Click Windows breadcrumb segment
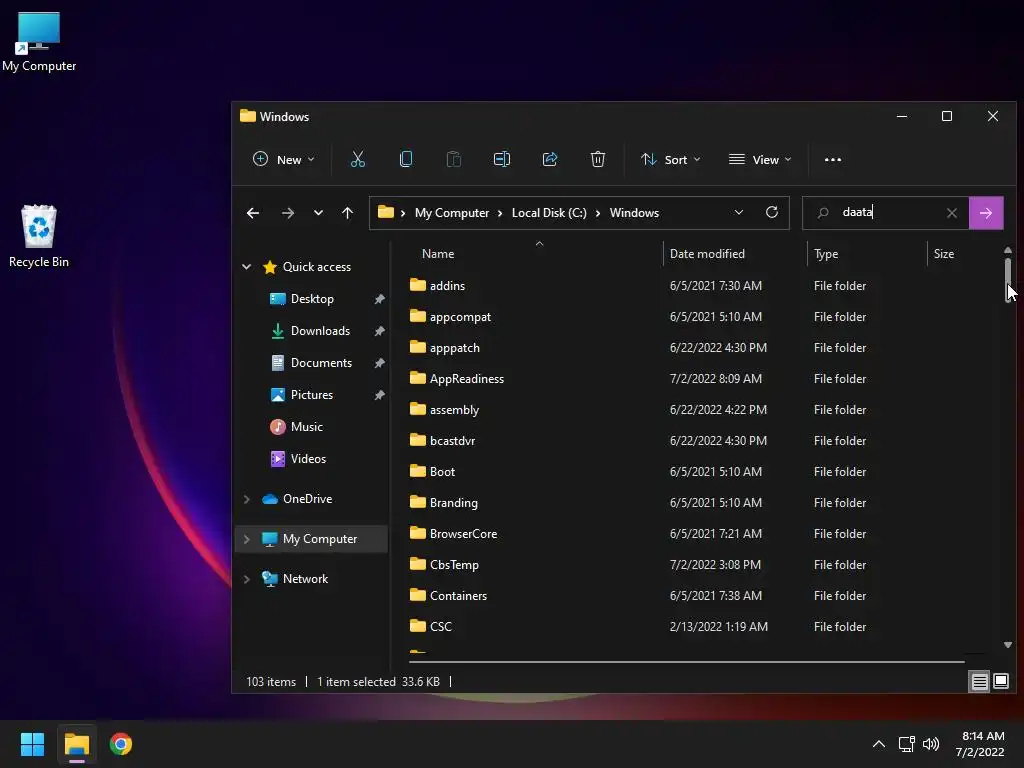Image resolution: width=1024 pixels, height=768 pixels. pyautogui.click(x=634, y=213)
